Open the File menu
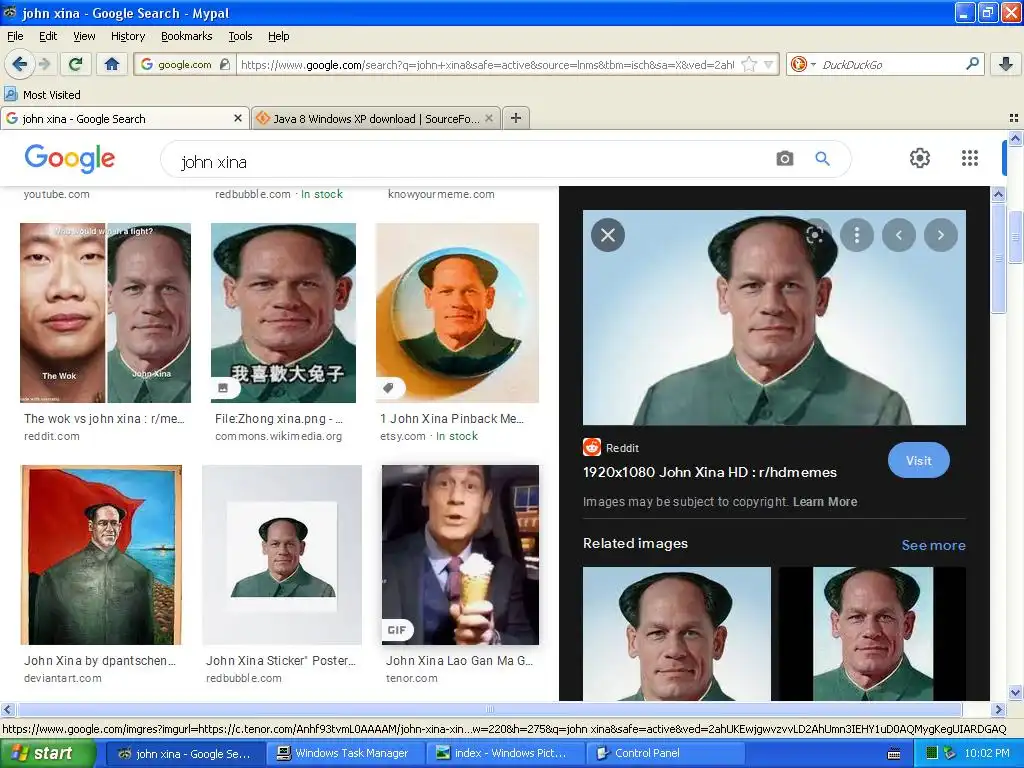1024x768 pixels. point(15,36)
